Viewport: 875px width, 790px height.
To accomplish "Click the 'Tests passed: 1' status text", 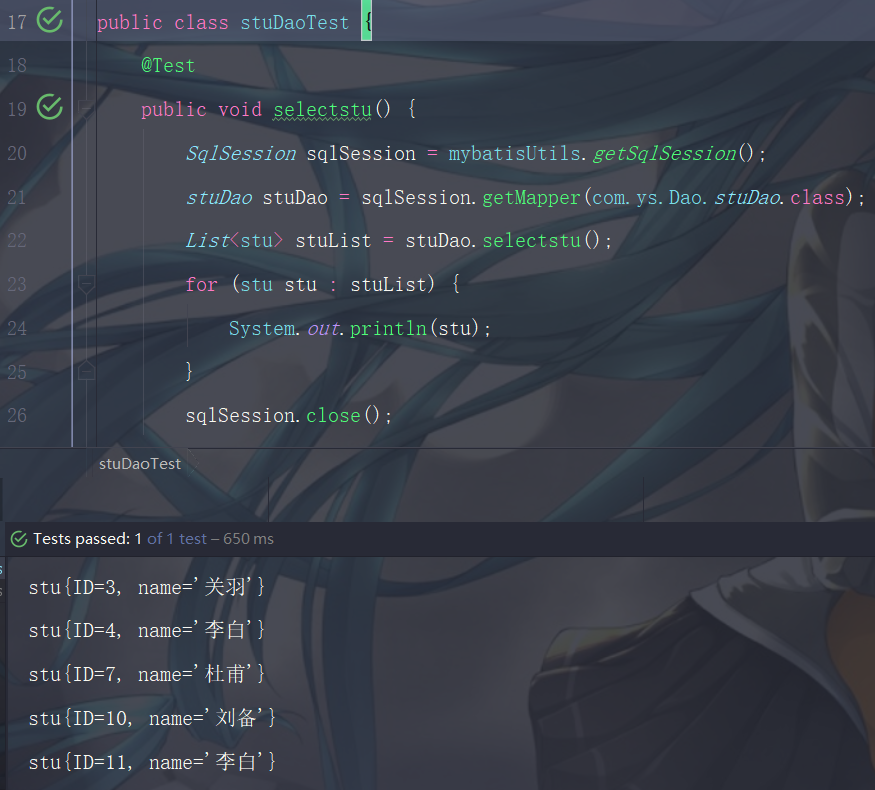I will coord(87,539).
